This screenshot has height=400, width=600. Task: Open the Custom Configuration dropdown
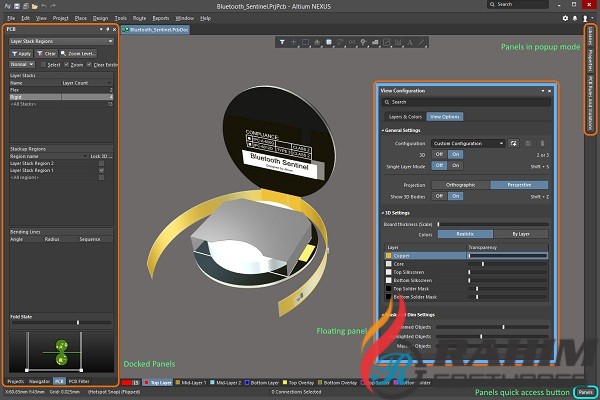(x=468, y=144)
